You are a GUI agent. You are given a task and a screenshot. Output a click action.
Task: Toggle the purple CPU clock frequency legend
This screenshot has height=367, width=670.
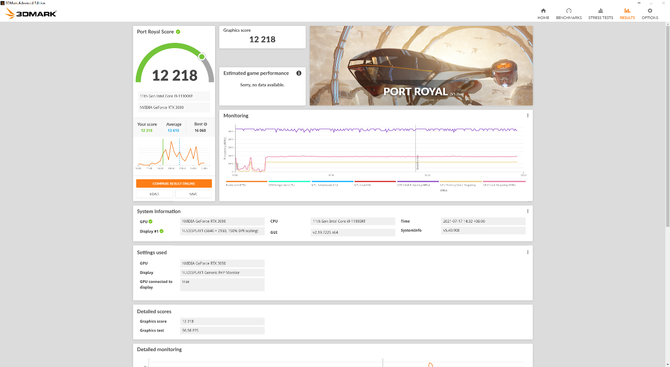tap(418, 183)
